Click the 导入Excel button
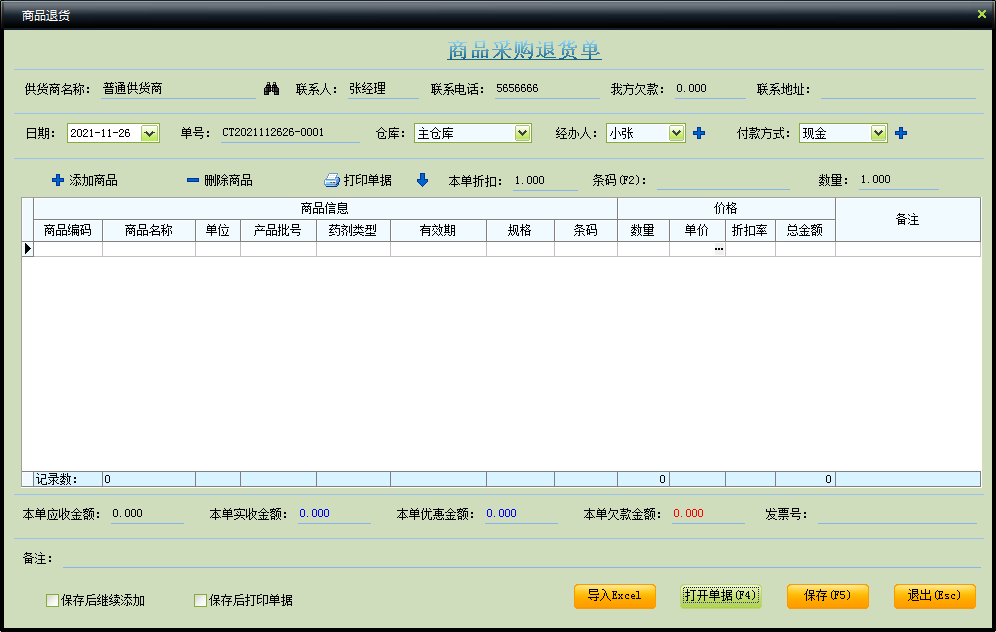Screen dimensions: 996x632 615,596
